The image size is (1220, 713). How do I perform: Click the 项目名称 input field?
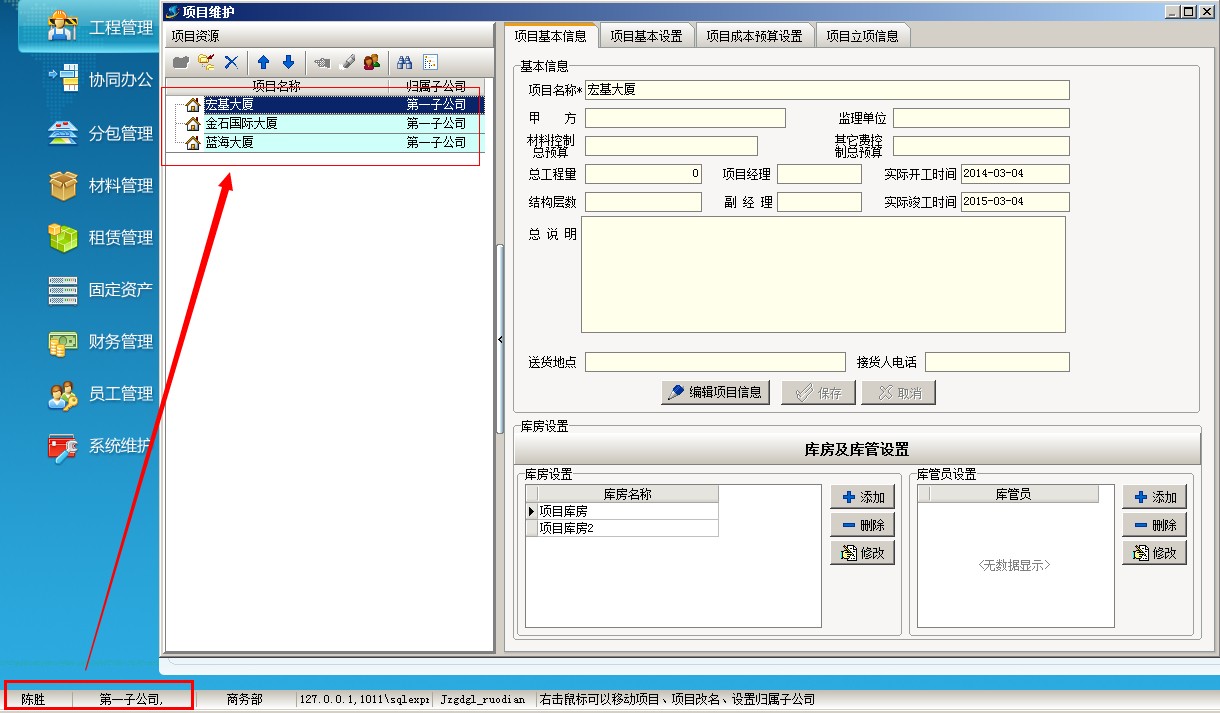826,90
